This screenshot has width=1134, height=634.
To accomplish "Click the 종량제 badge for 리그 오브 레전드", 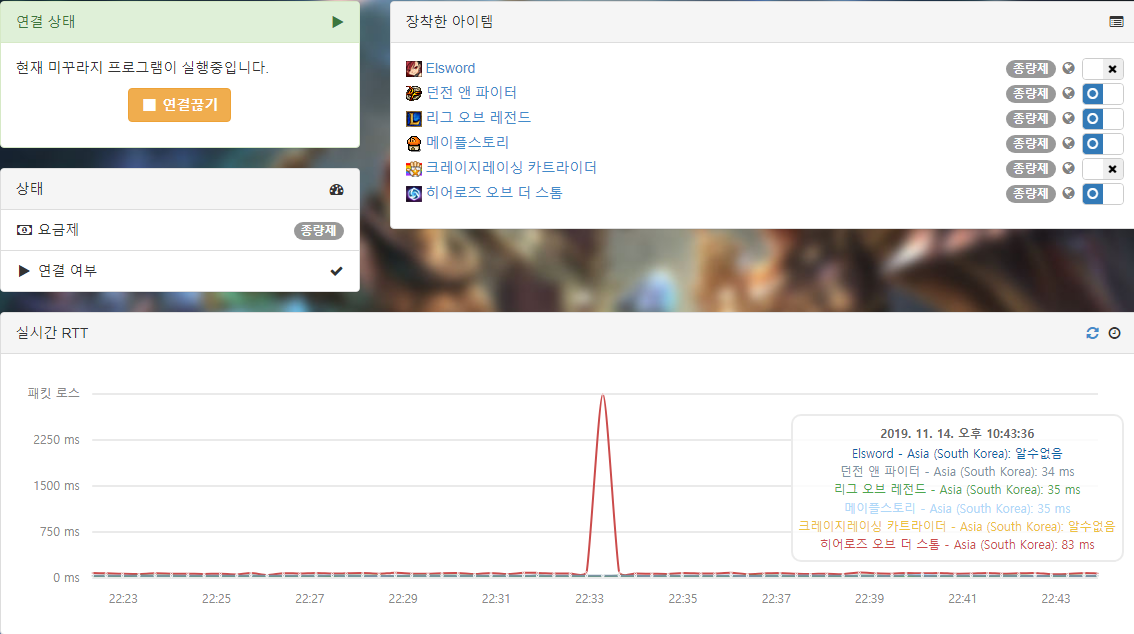I will [1031, 119].
